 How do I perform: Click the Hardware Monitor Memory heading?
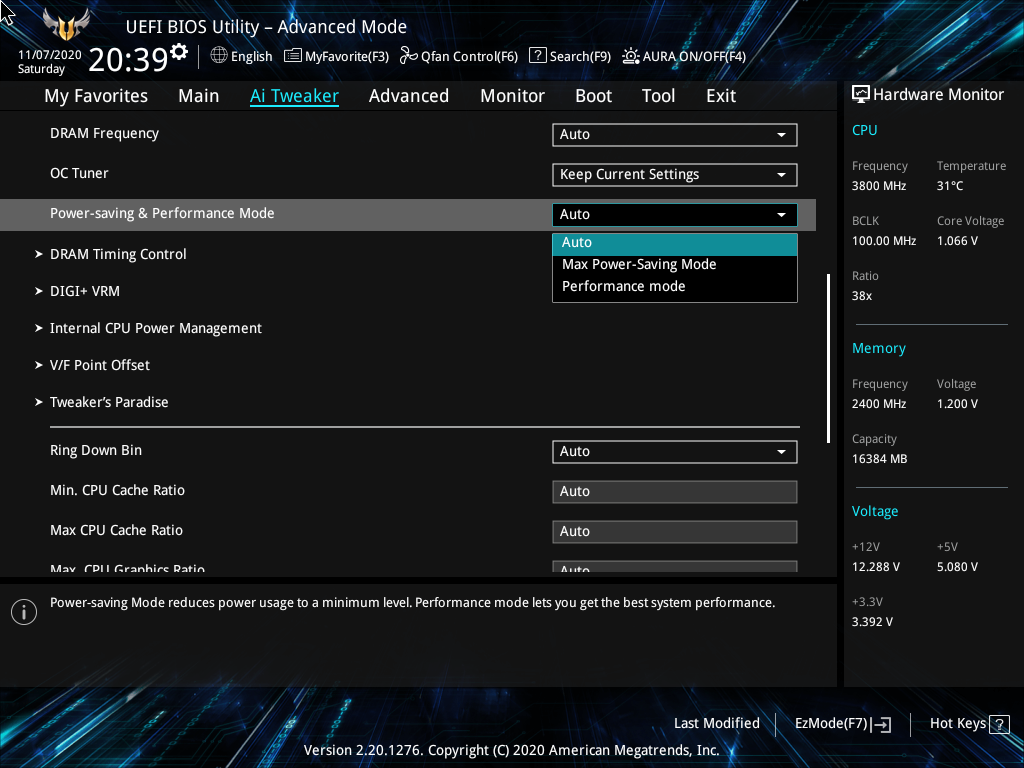[x=878, y=349]
